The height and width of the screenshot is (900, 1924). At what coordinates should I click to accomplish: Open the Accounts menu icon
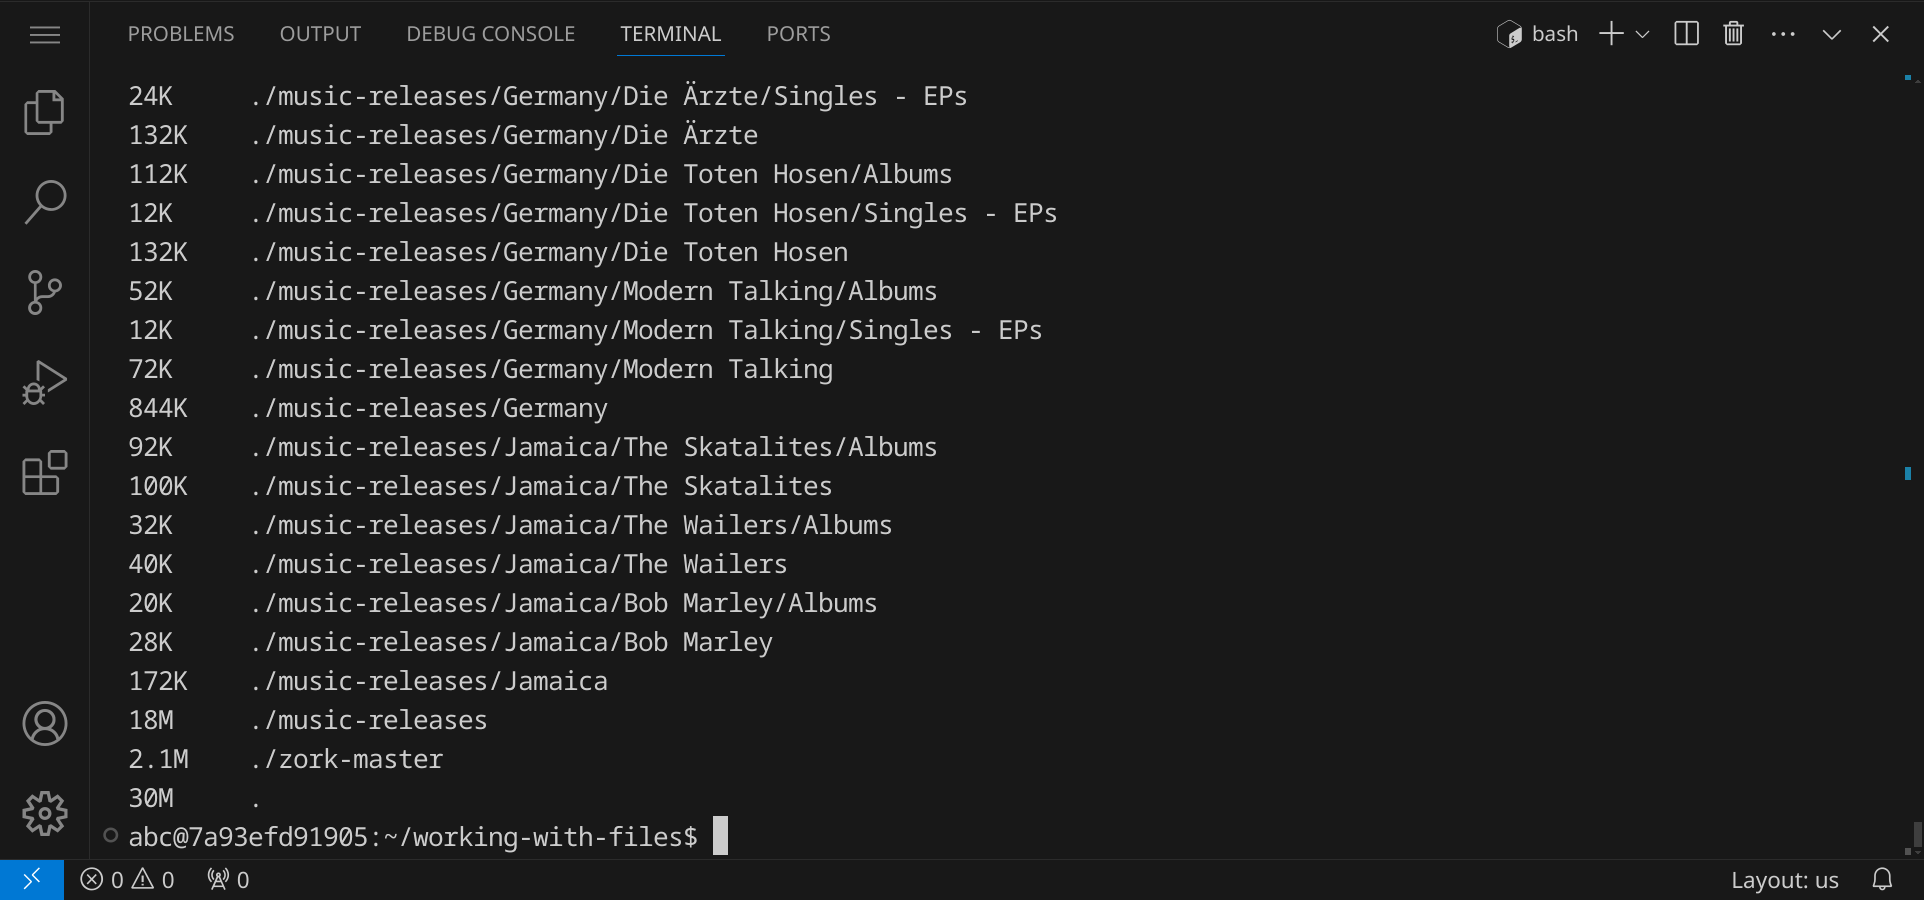coord(44,723)
